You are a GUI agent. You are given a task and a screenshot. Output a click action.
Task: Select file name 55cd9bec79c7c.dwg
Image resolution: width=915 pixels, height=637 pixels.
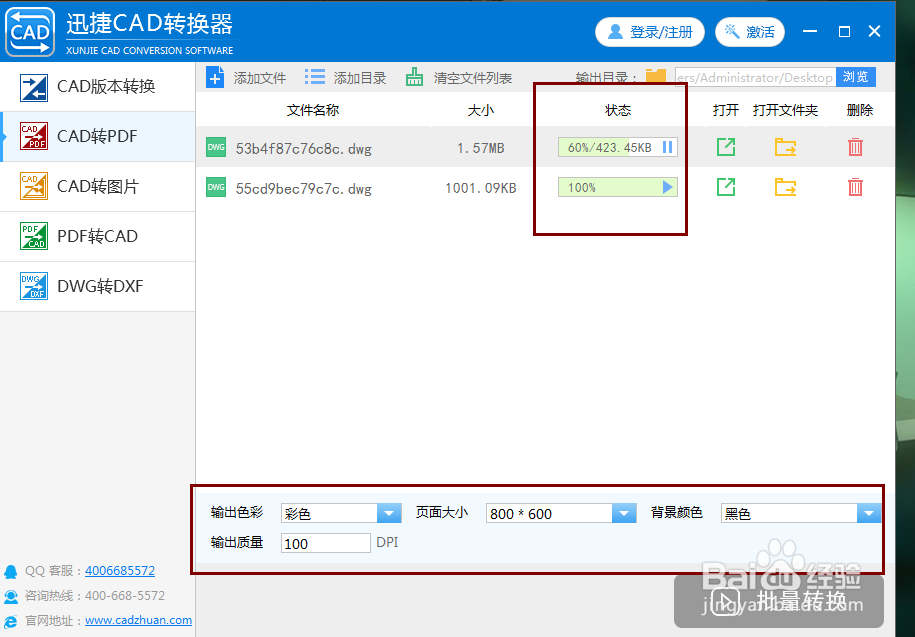coord(303,188)
